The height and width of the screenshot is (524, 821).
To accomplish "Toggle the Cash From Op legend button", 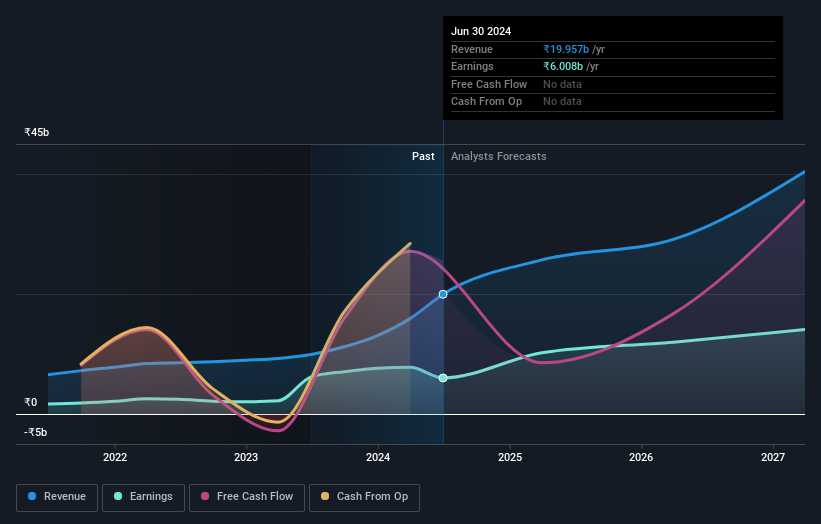I will coord(364,497).
